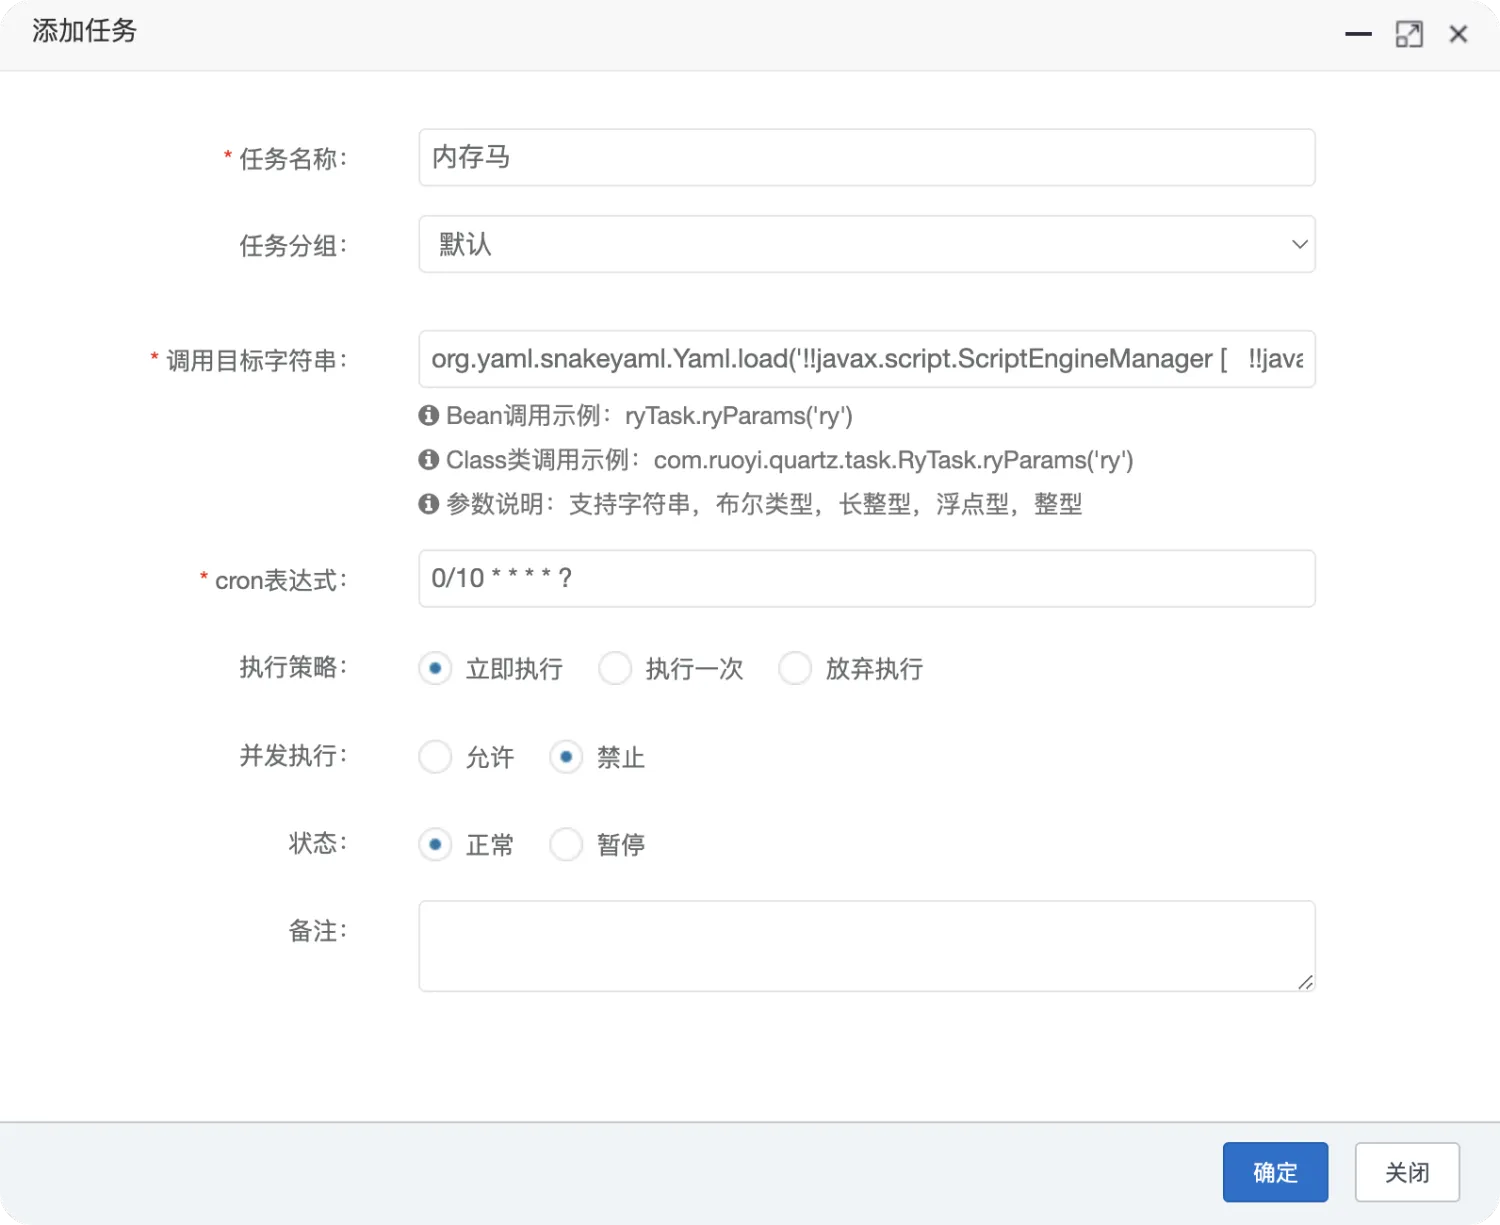Image resolution: width=1500 pixels, height=1225 pixels.
Task: Select 放弃执行 execution policy
Action: point(795,668)
